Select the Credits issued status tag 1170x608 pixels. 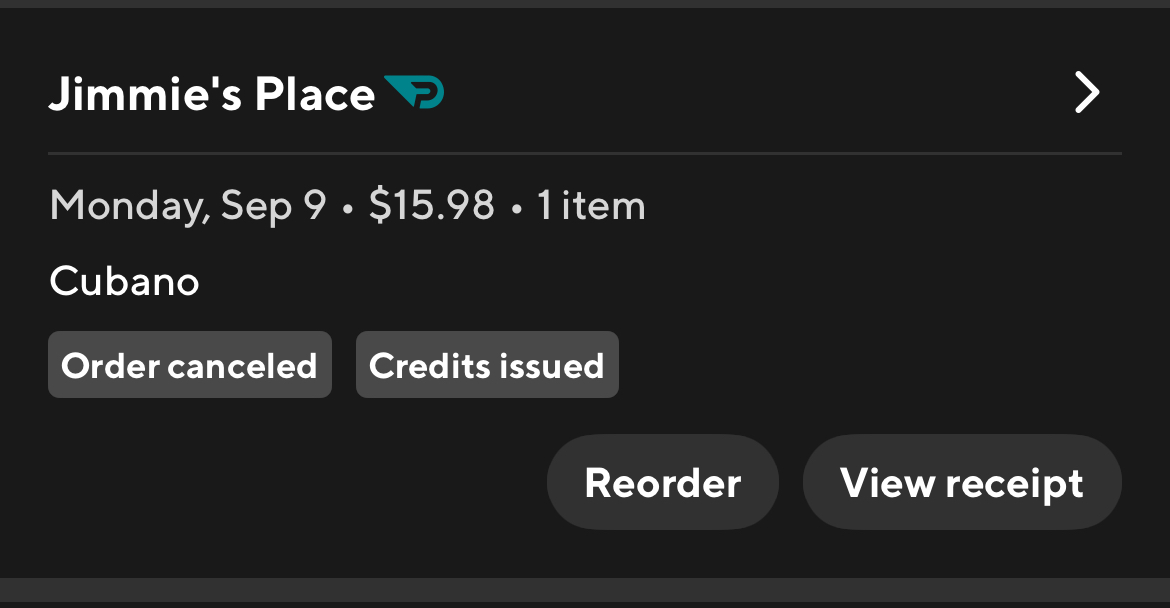pyautogui.click(x=487, y=365)
